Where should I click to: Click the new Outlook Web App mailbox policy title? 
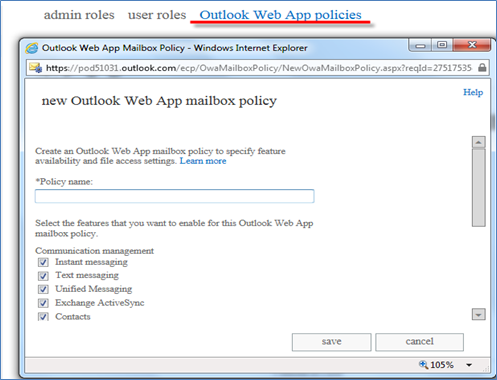[159, 101]
